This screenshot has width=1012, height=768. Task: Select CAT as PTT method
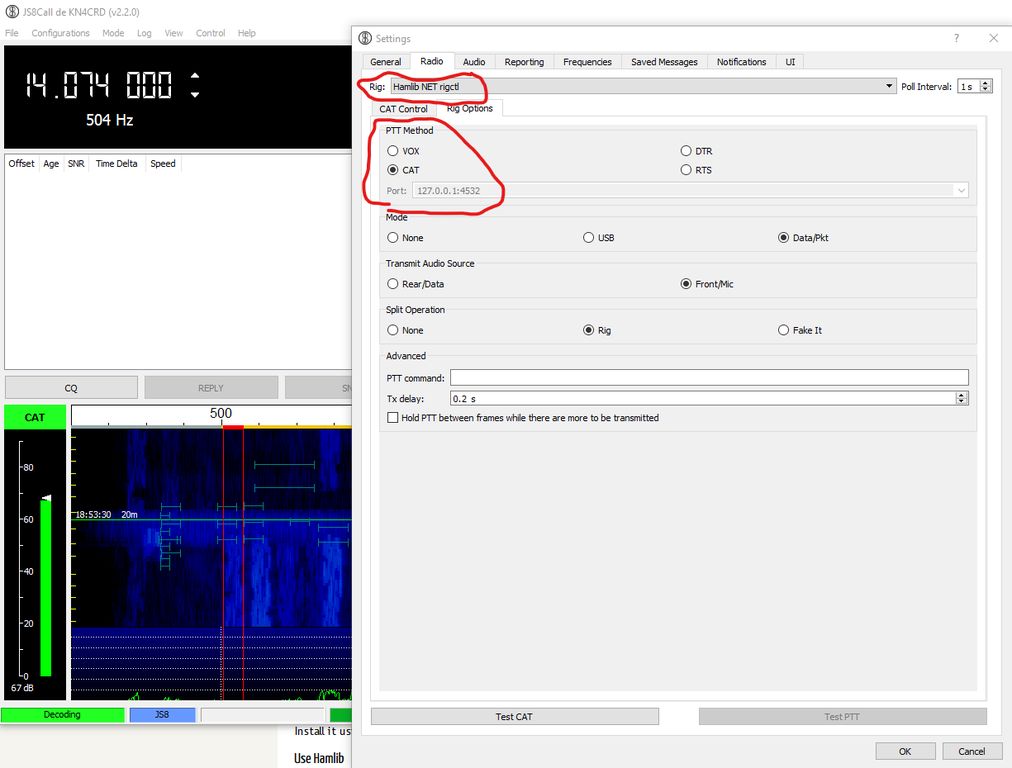click(392, 170)
